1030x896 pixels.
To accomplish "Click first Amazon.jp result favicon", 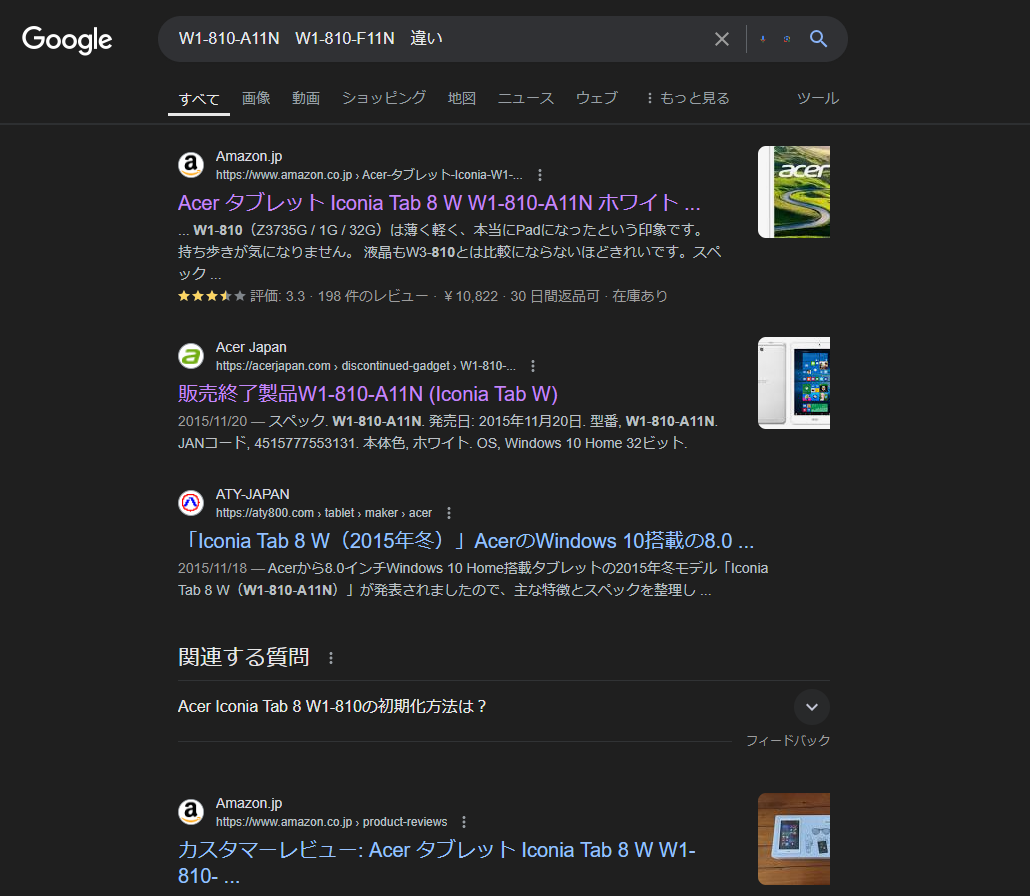I will [191, 165].
